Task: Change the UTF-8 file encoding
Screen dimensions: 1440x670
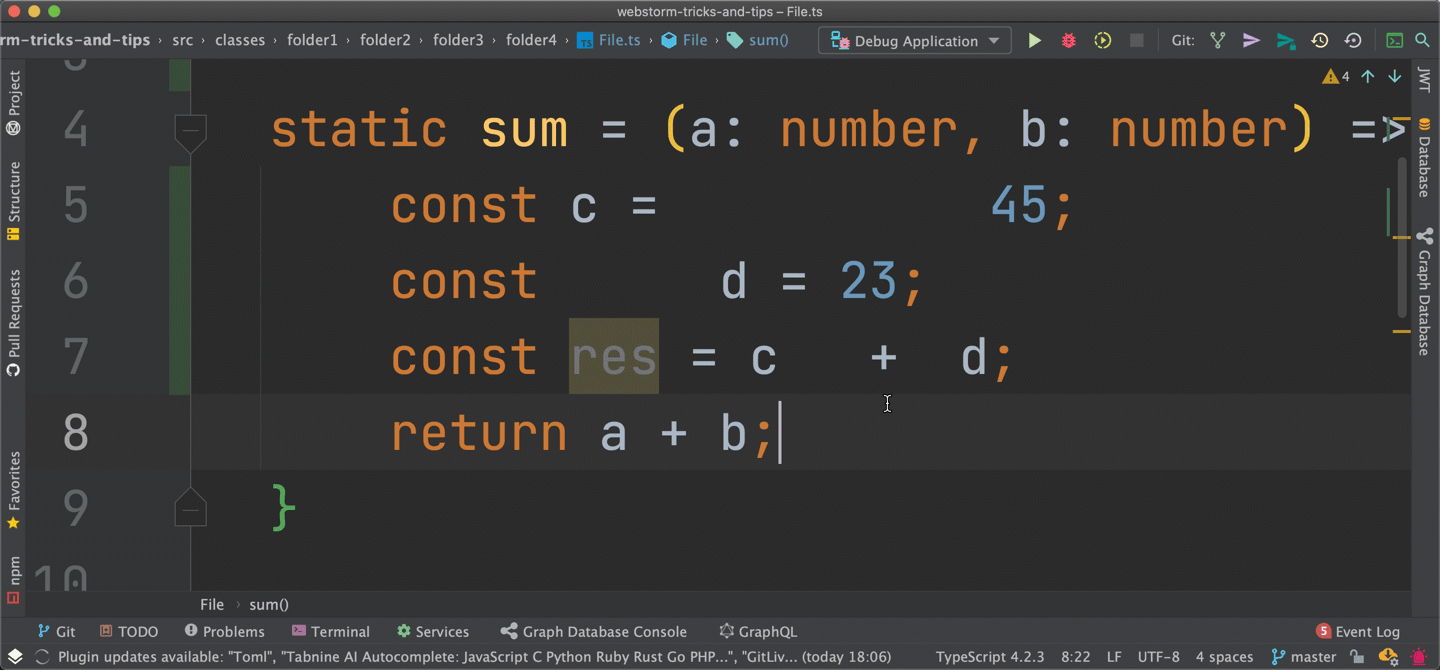Action: (1159, 657)
